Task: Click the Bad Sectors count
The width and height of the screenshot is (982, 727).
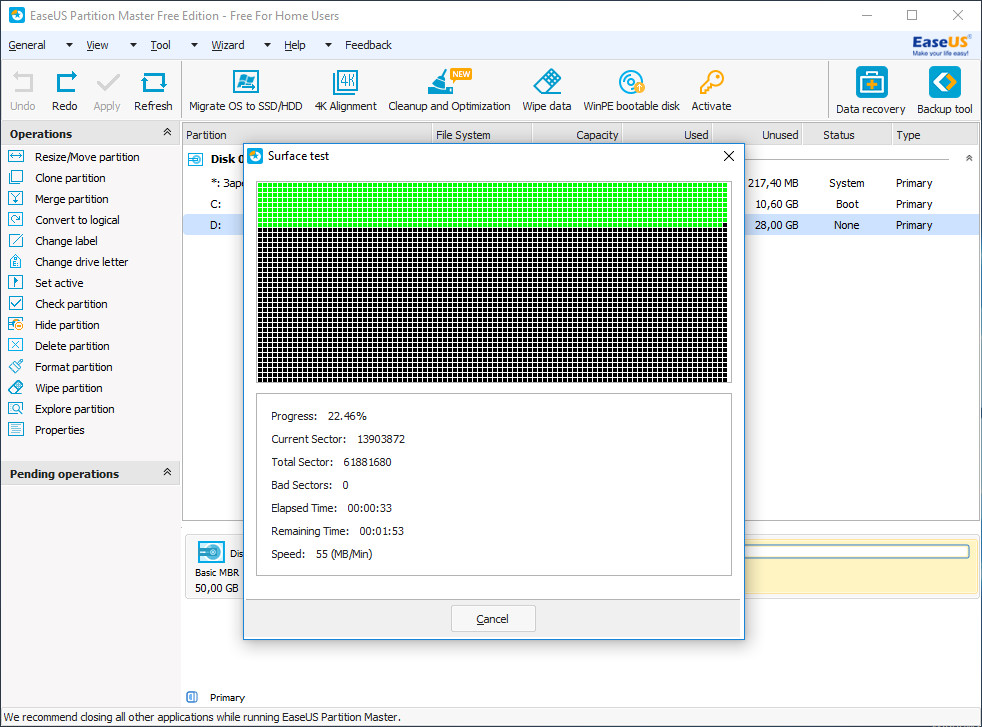Action: pyautogui.click(x=346, y=485)
